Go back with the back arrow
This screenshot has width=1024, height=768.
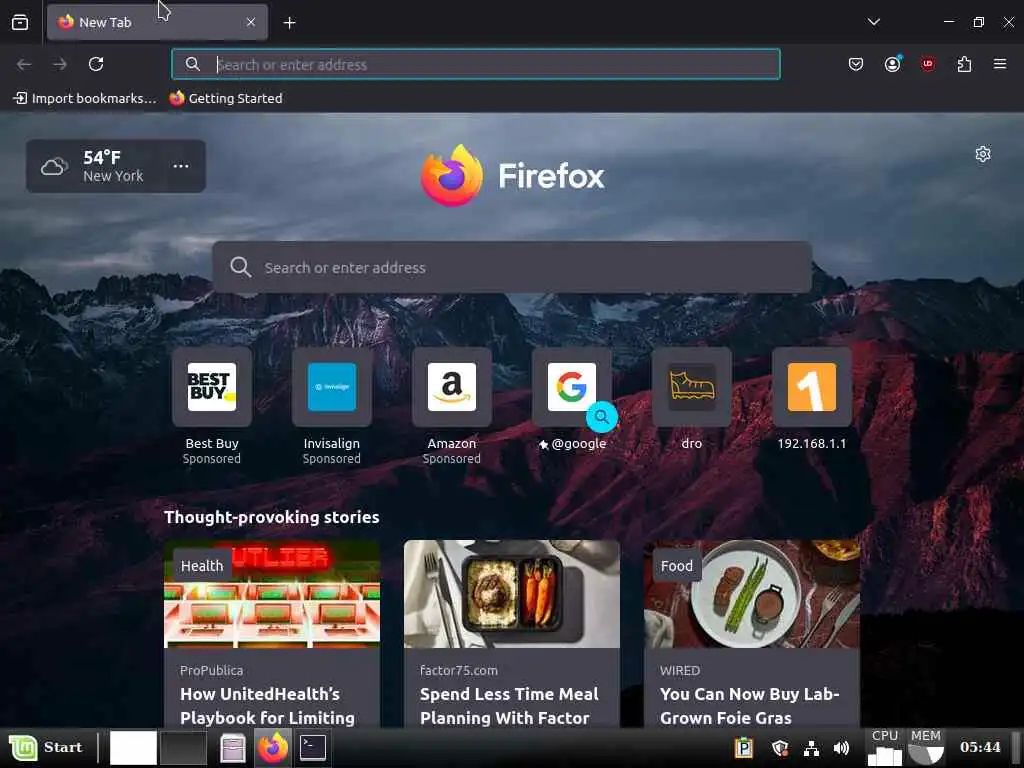coord(24,64)
